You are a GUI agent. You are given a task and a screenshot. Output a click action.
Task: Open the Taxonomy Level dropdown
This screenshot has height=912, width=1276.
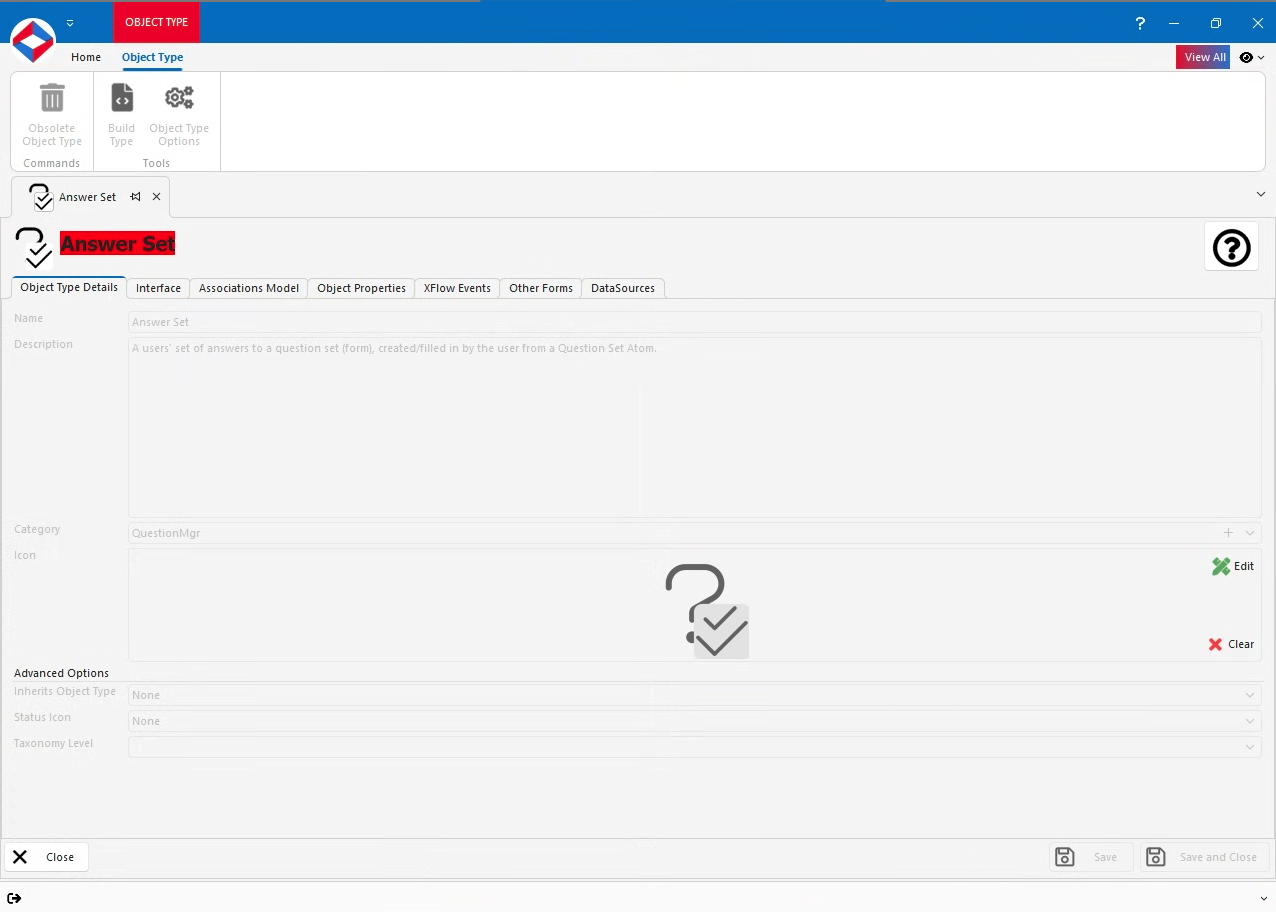tap(1249, 746)
